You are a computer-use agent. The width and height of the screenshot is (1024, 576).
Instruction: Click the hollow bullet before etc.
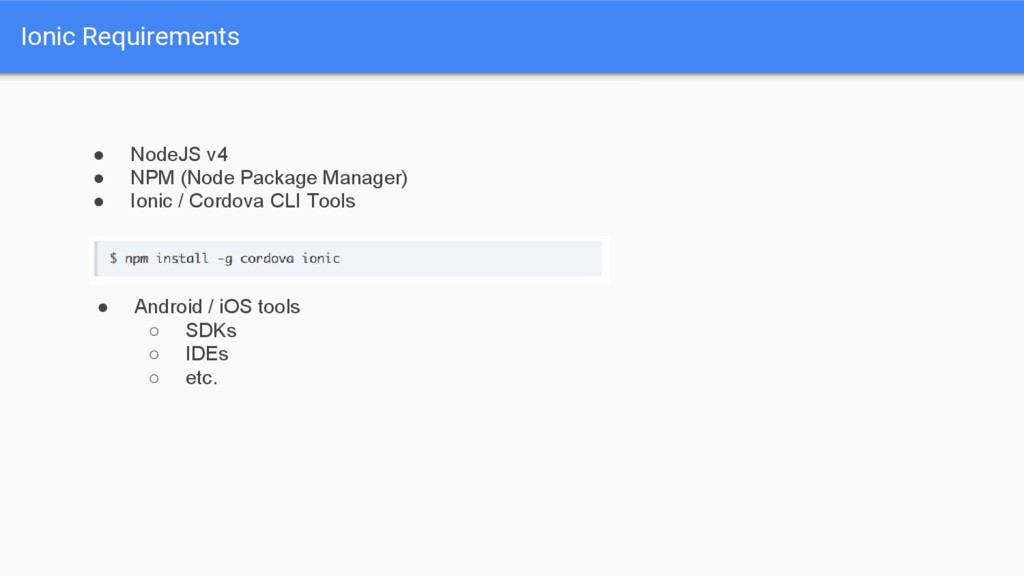(154, 379)
